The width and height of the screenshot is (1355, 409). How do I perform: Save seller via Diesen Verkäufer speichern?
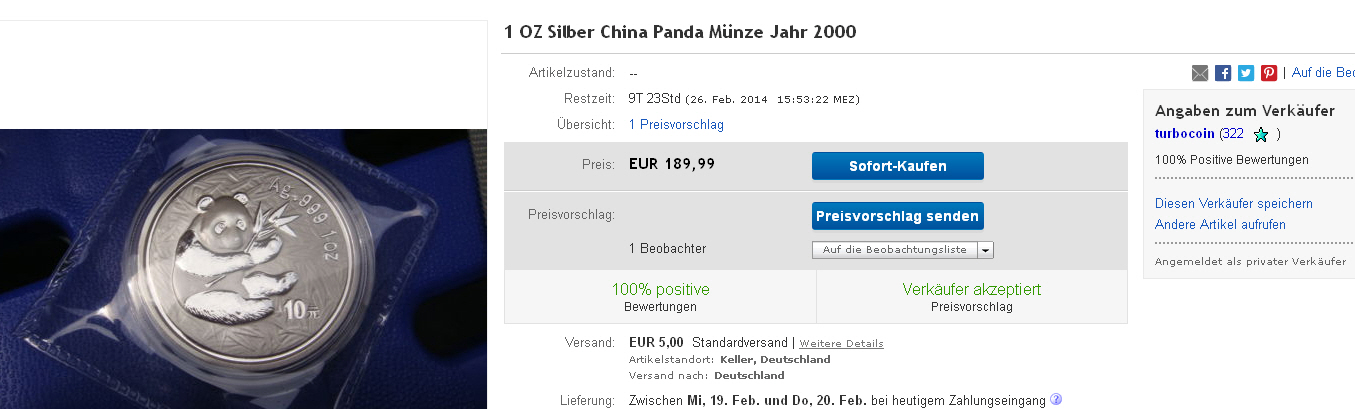(1233, 203)
